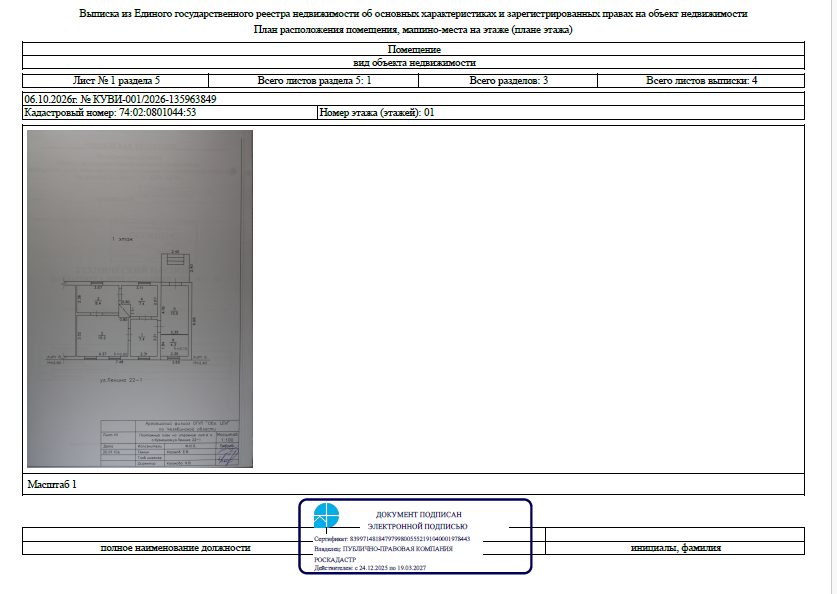Click the 'вид объекта недвижимости' caption

pyautogui.click(x=414, y=62)
